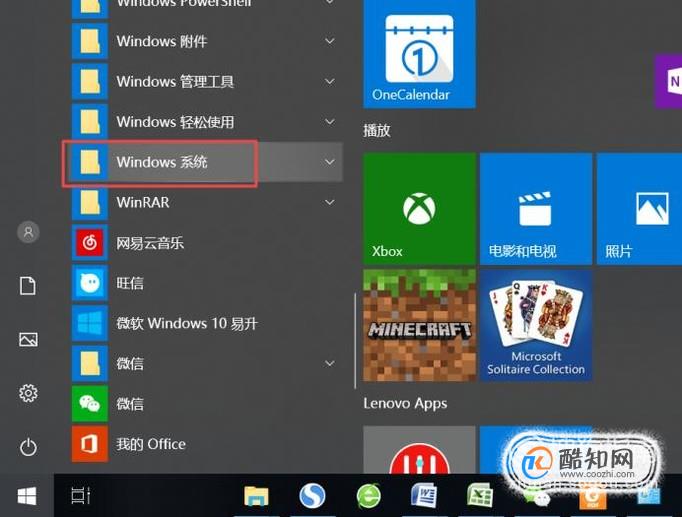Expand the Windows 轻松使用 chevron

point(330,122)
